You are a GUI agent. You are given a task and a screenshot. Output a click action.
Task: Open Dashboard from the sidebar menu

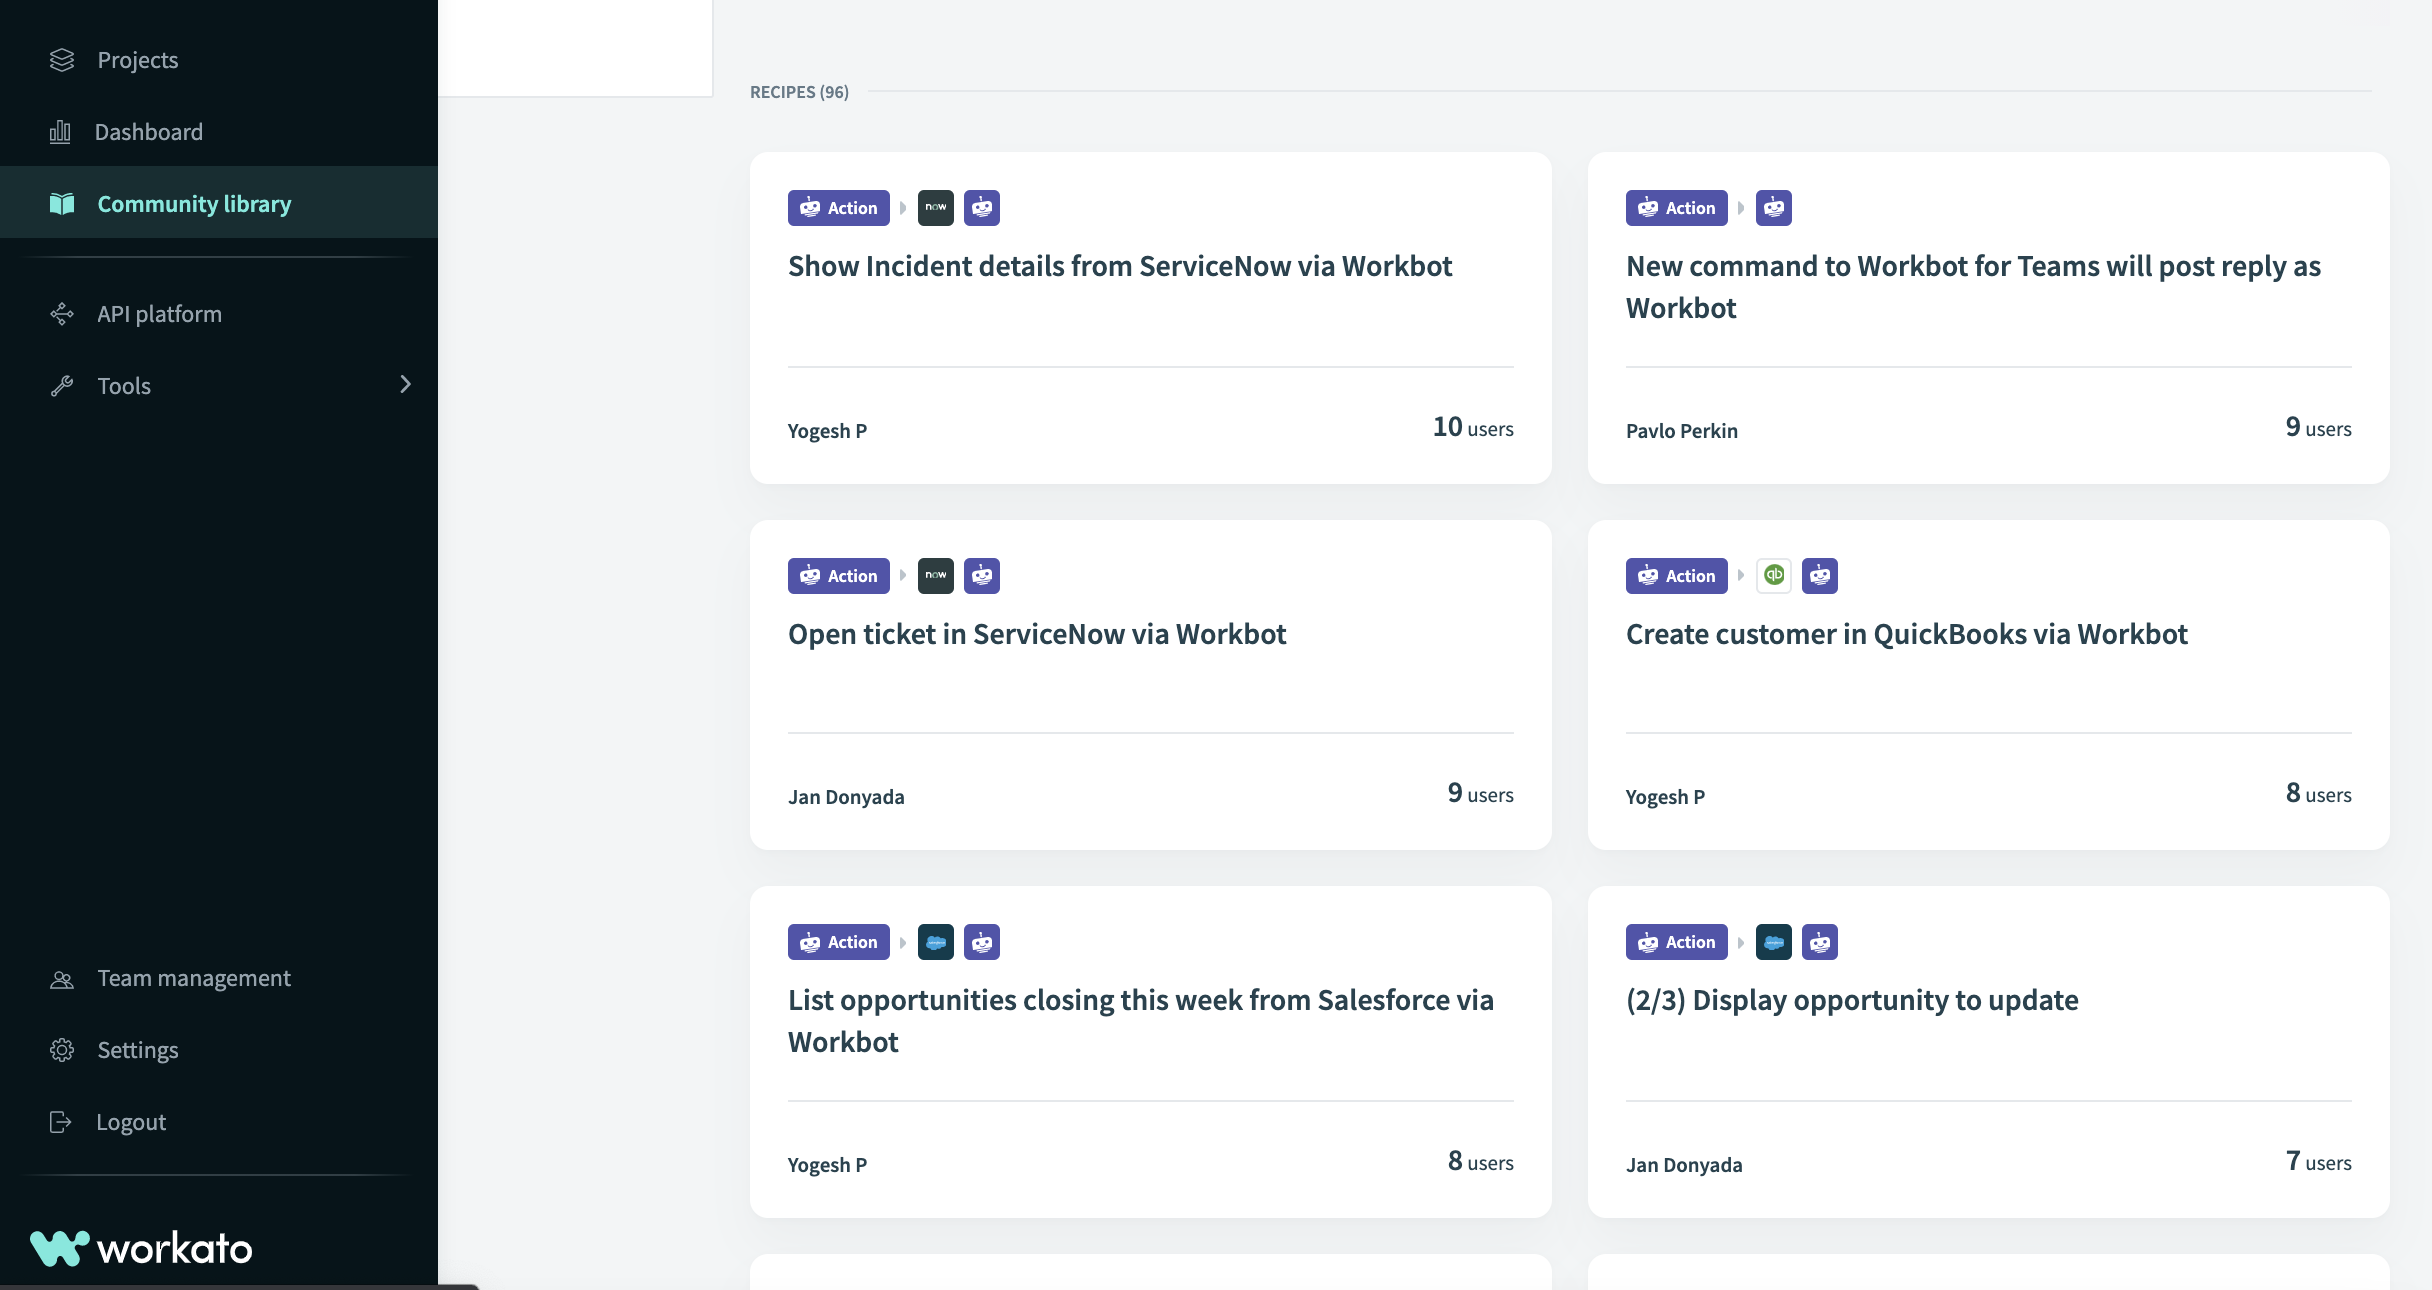click(148, 132)
